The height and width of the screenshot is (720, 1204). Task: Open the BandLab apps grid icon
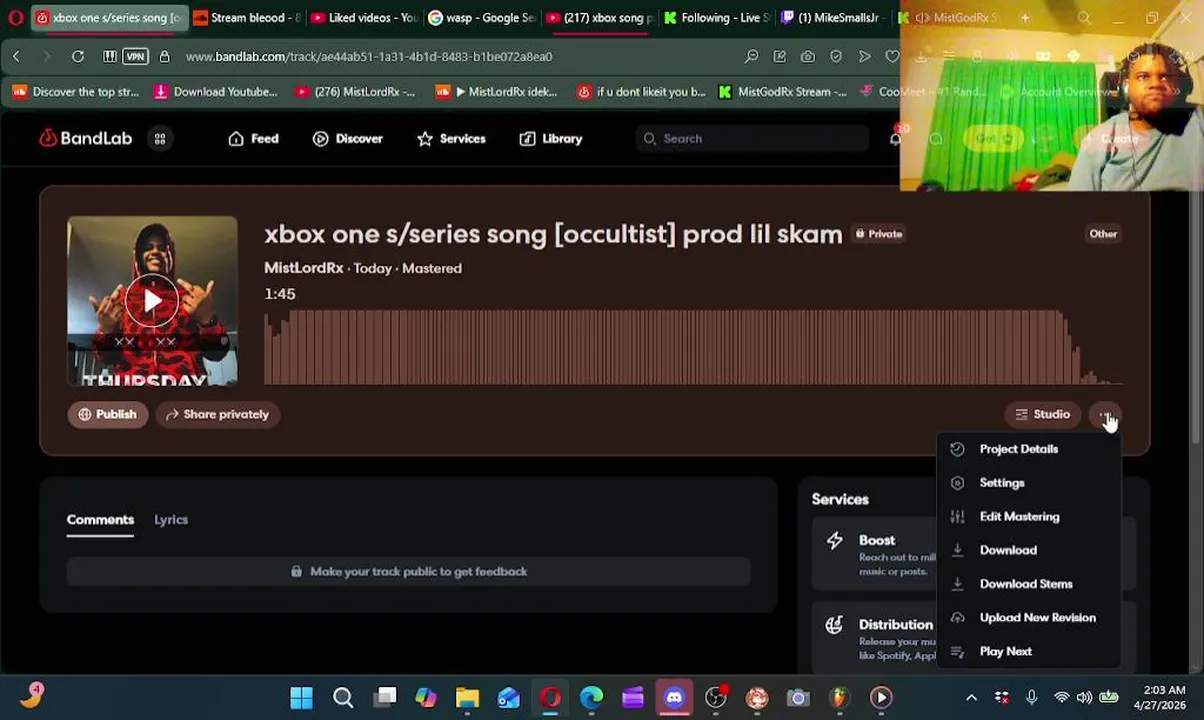click(160, 139)
